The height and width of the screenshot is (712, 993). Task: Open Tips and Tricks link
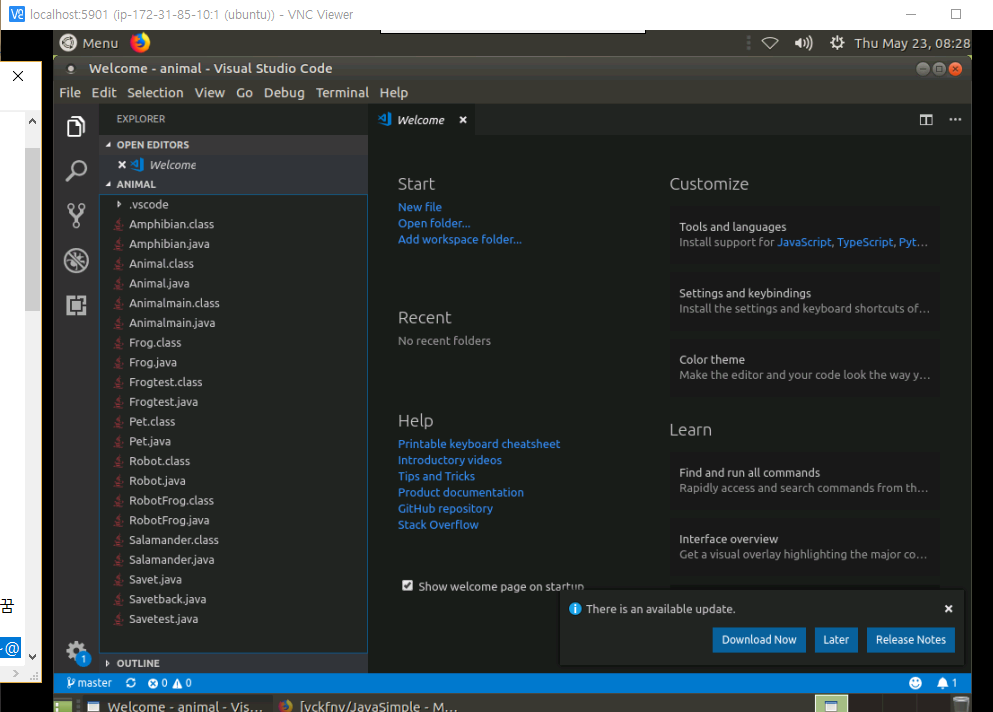tap(436, 476)
